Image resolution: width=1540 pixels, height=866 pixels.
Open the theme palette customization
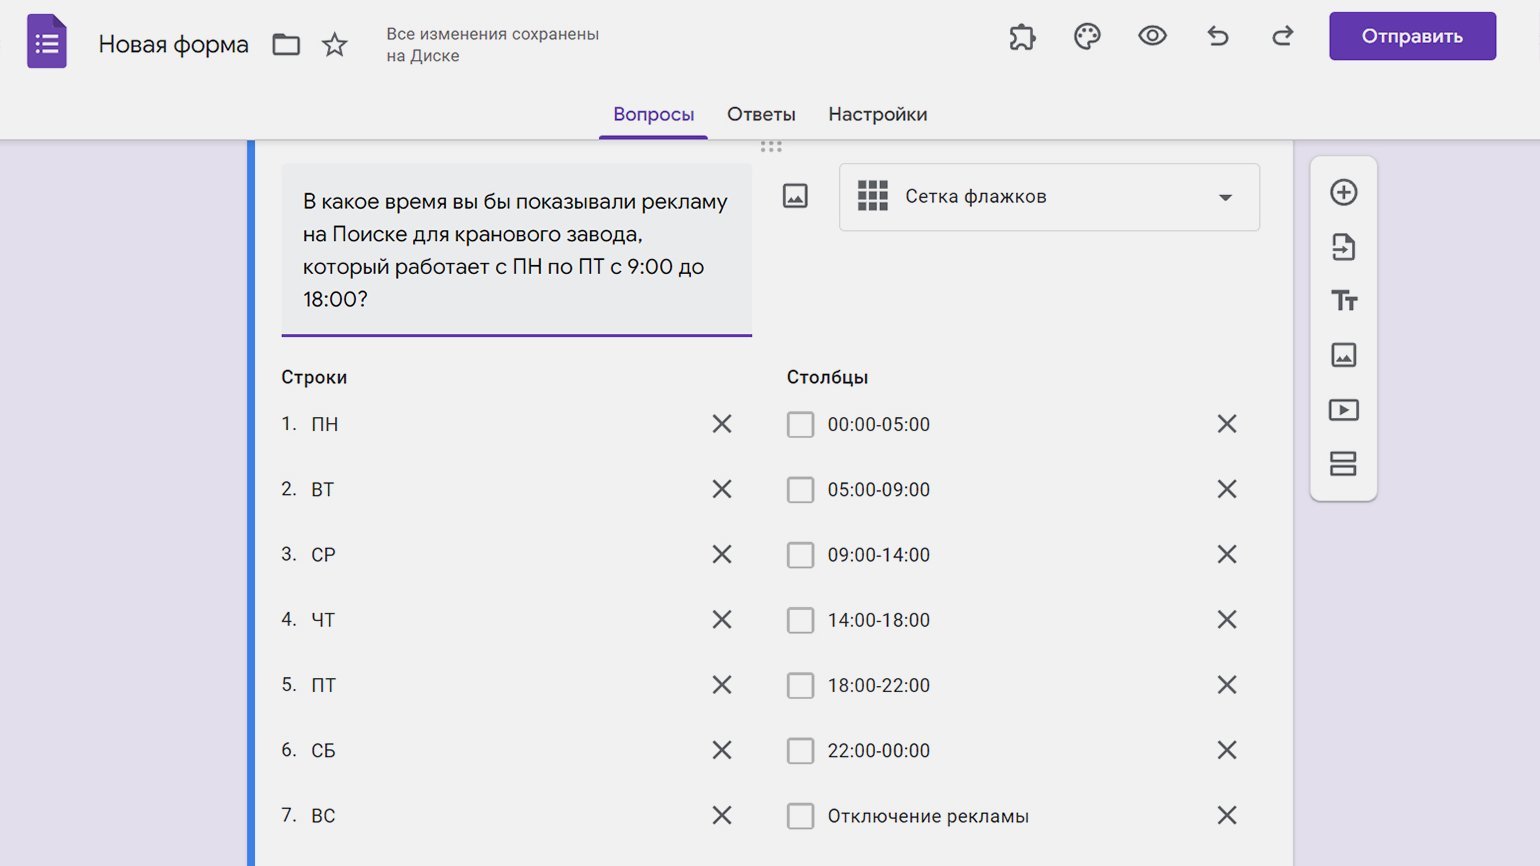click(1087, 37)
